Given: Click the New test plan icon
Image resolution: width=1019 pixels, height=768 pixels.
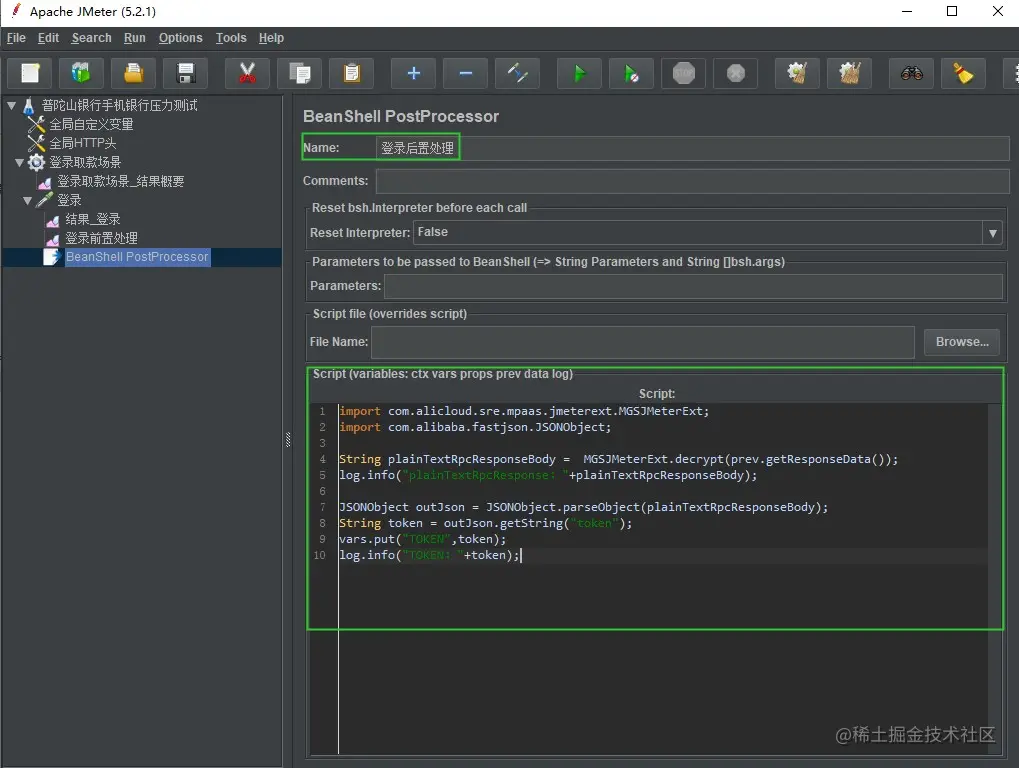Looking at the screenshot, I should click(30, 73).
